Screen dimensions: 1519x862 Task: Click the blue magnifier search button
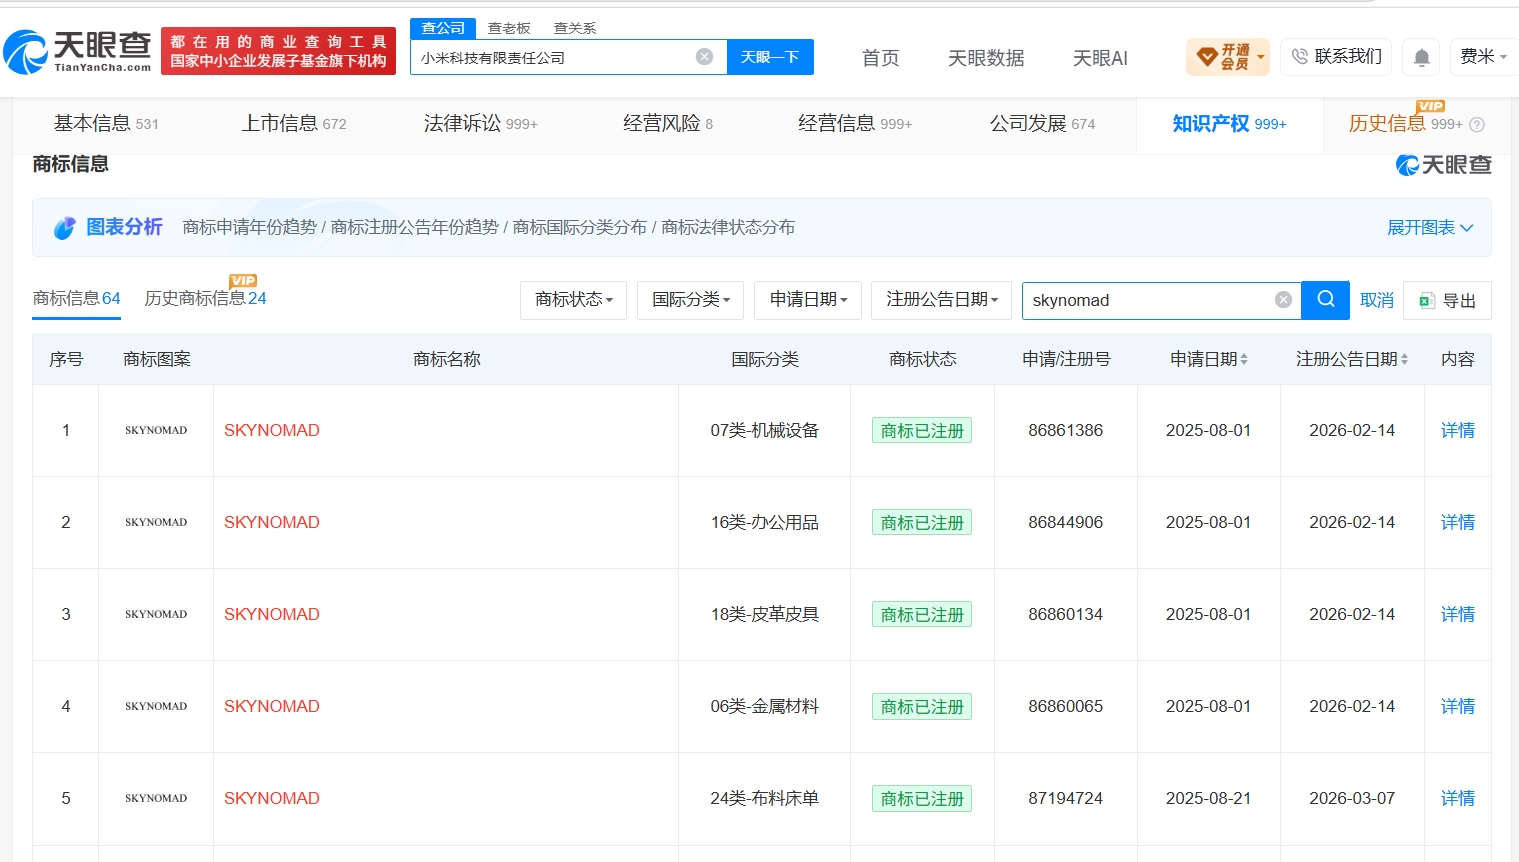click(x=1326, y=300)
